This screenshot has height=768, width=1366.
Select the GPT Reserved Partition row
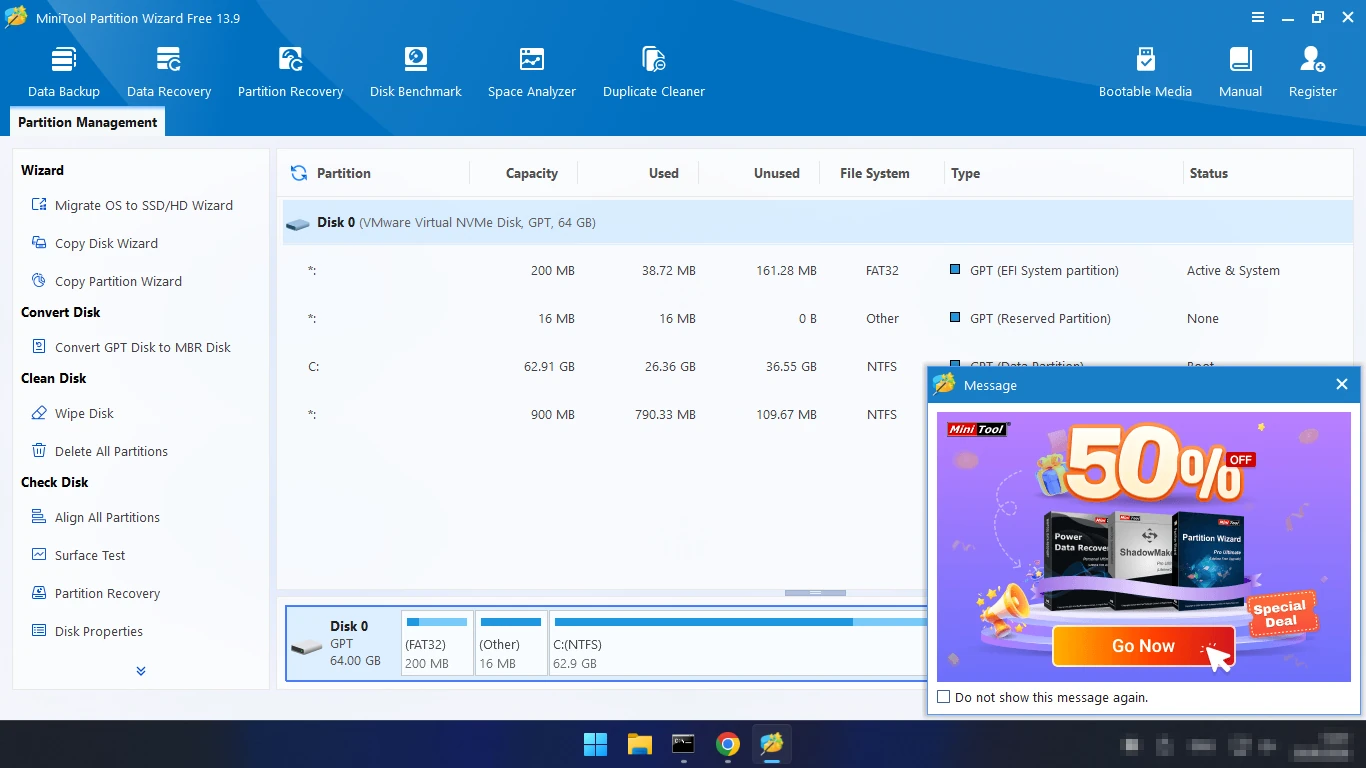tap(817, 318)
